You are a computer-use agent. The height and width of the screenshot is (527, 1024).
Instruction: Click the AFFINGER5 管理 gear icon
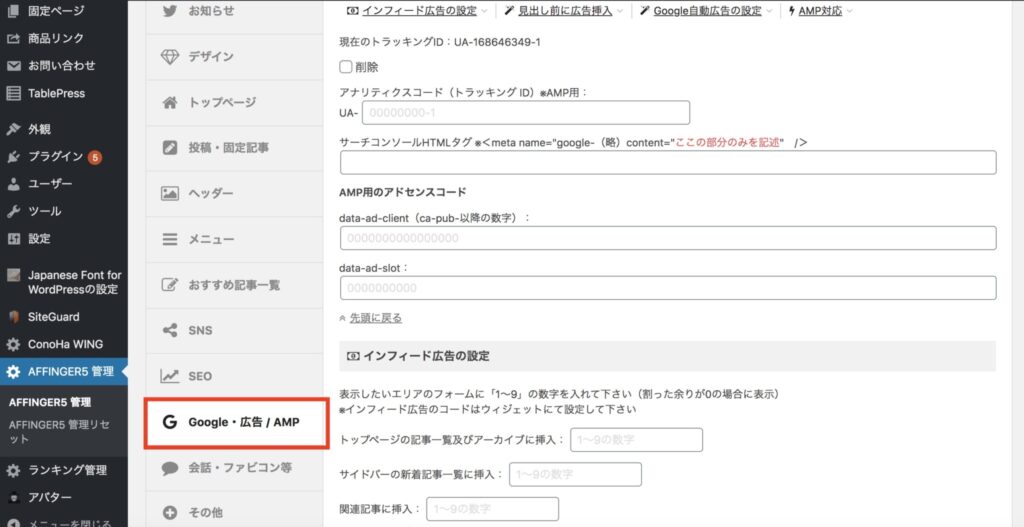tap(13, 372)
